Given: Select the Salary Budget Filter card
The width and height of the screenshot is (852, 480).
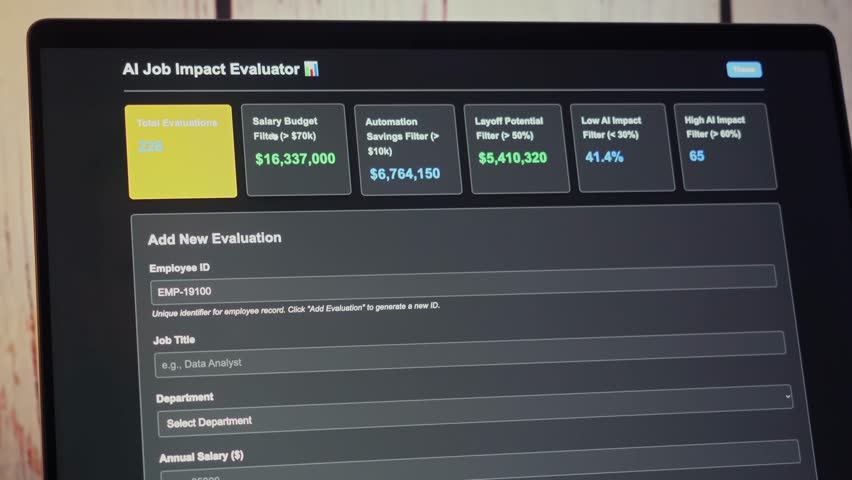Looking at the screenshot, I should 296,149.
